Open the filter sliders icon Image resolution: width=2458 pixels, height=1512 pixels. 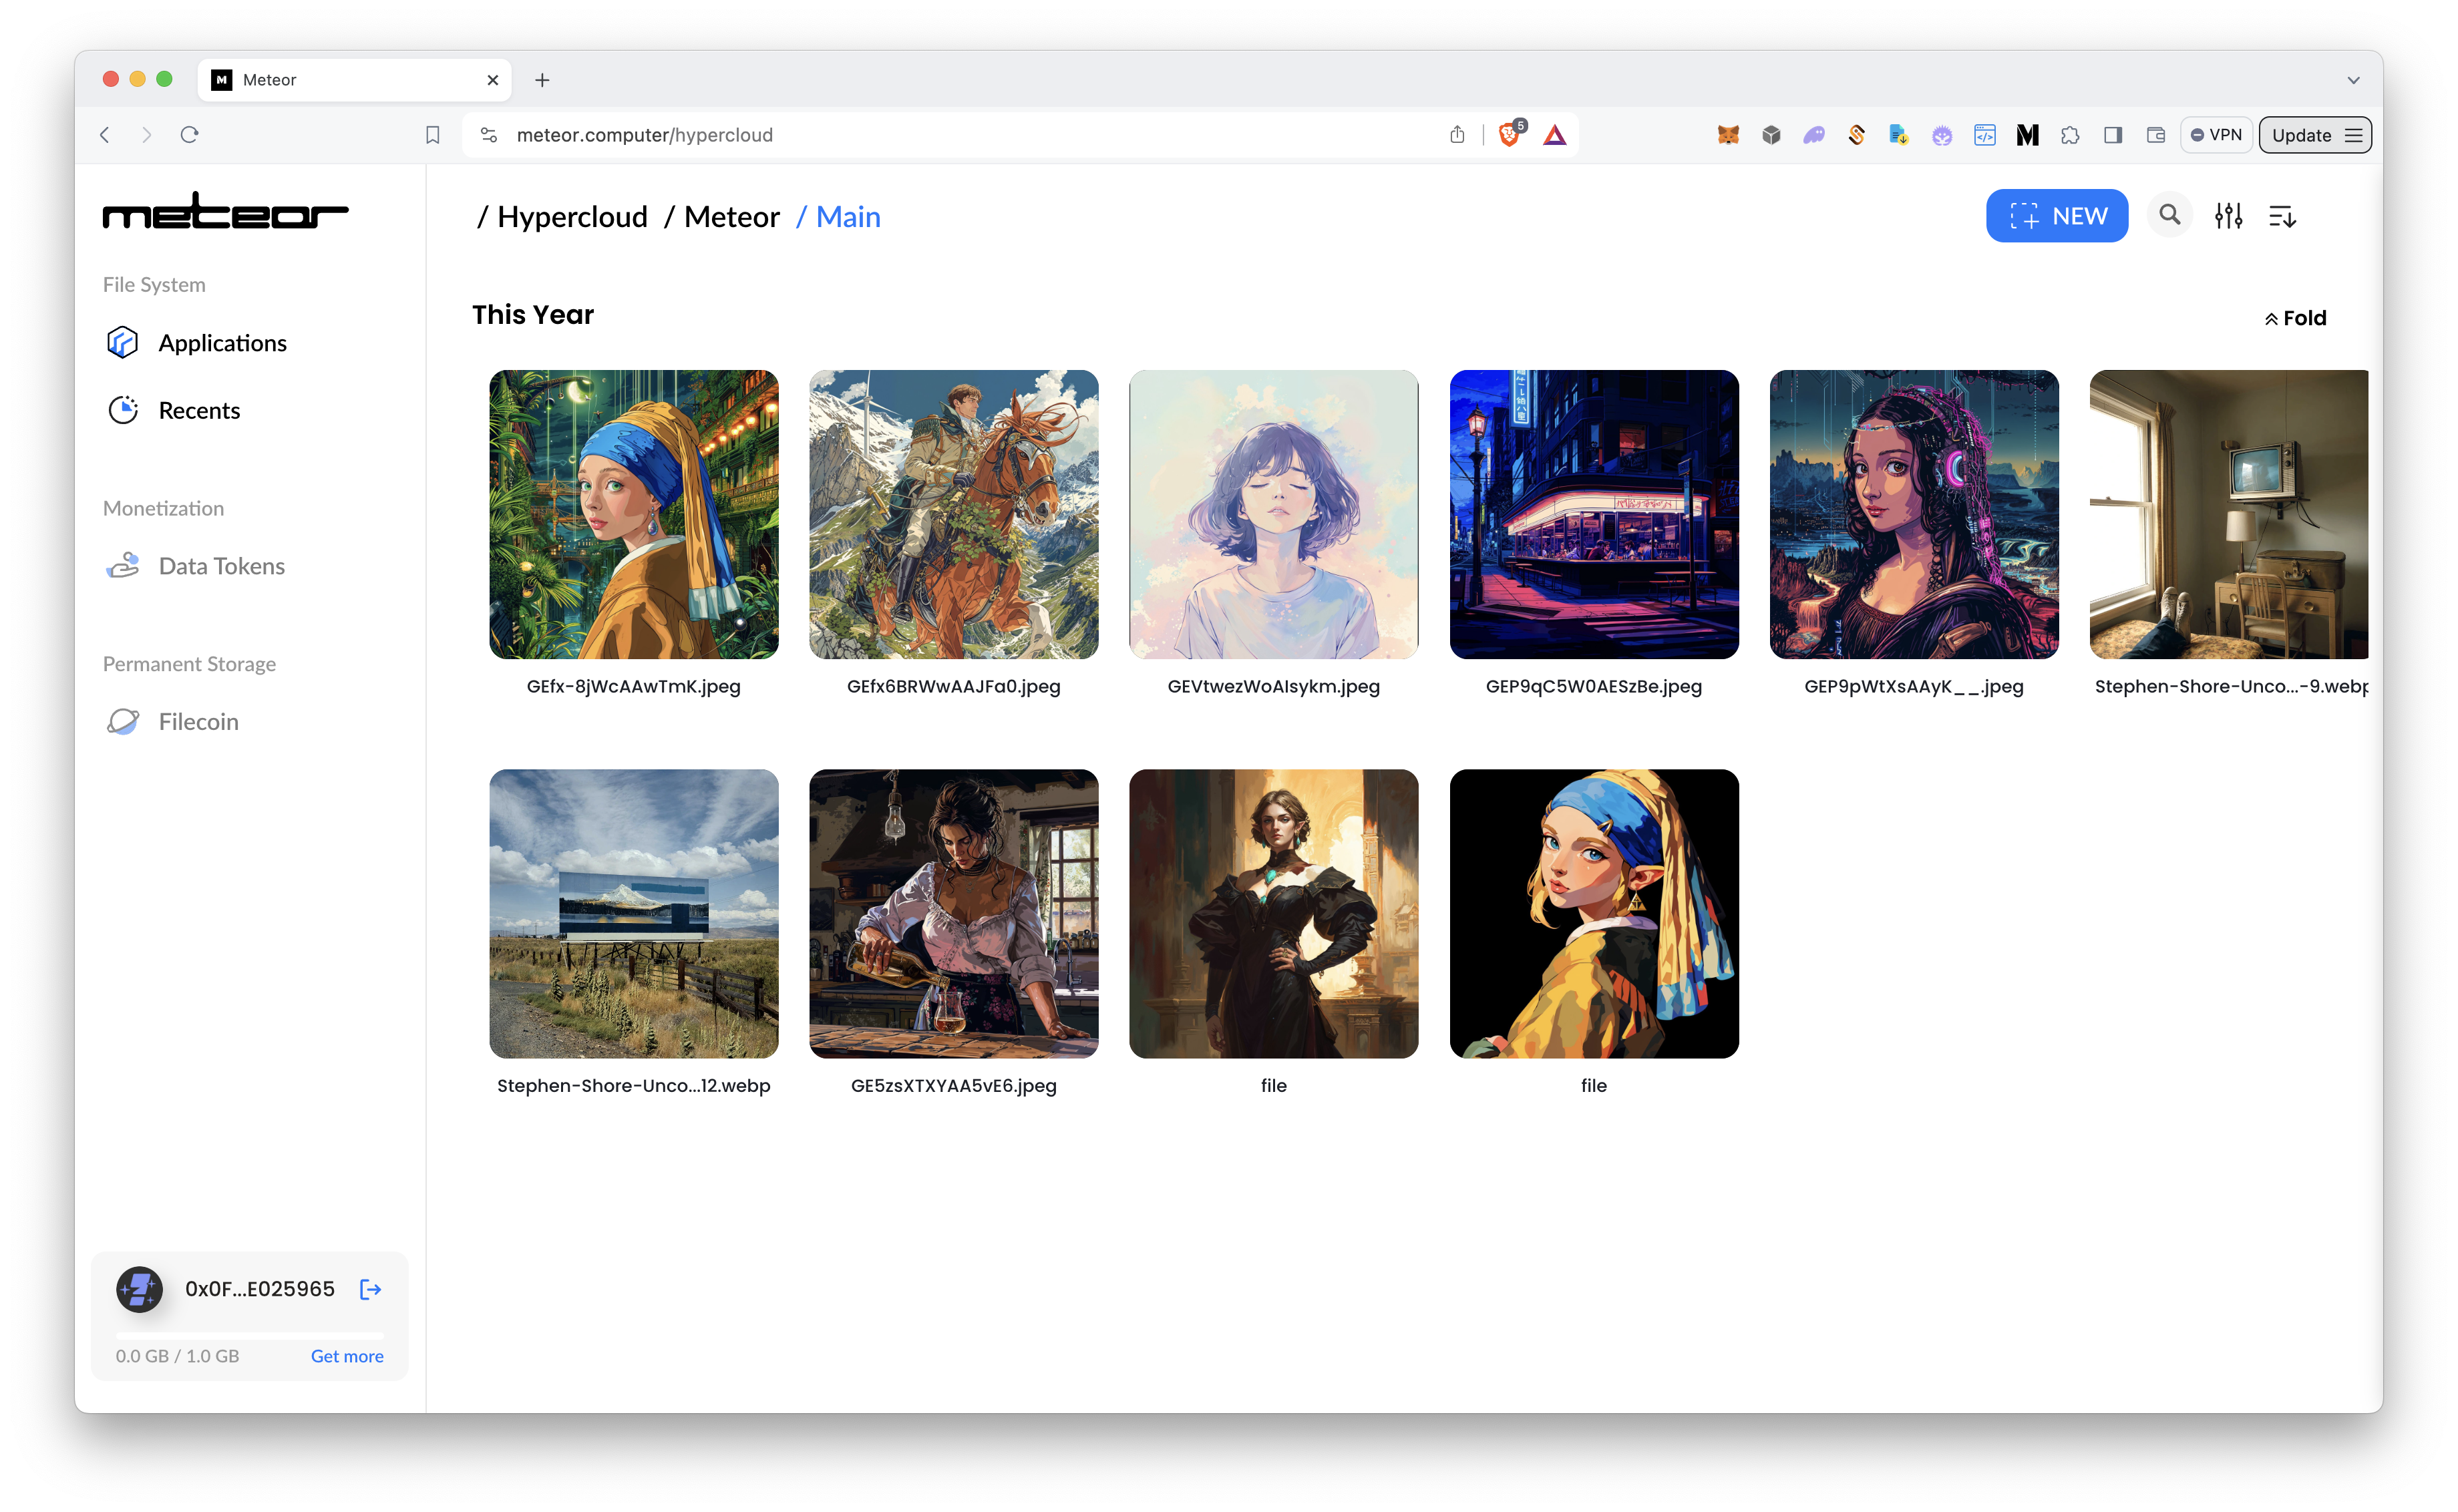(x=2228, y=216)
